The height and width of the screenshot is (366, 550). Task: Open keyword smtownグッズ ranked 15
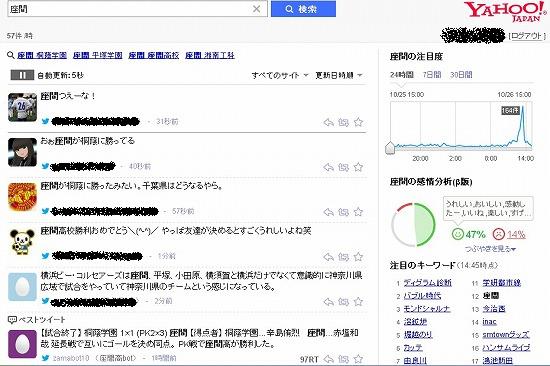click(506, 335)
